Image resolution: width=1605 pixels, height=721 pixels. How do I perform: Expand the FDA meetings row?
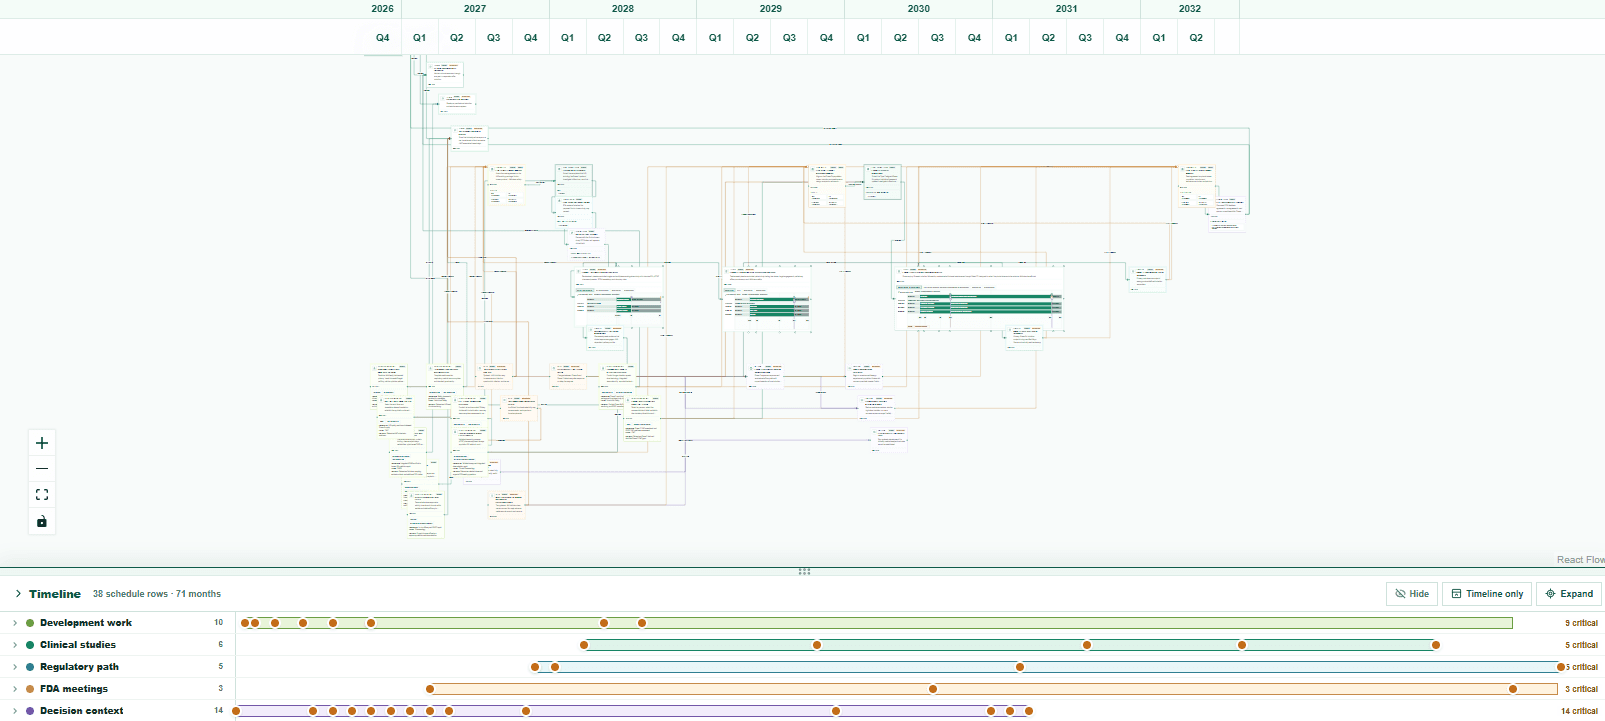click(x=15, y=689)
